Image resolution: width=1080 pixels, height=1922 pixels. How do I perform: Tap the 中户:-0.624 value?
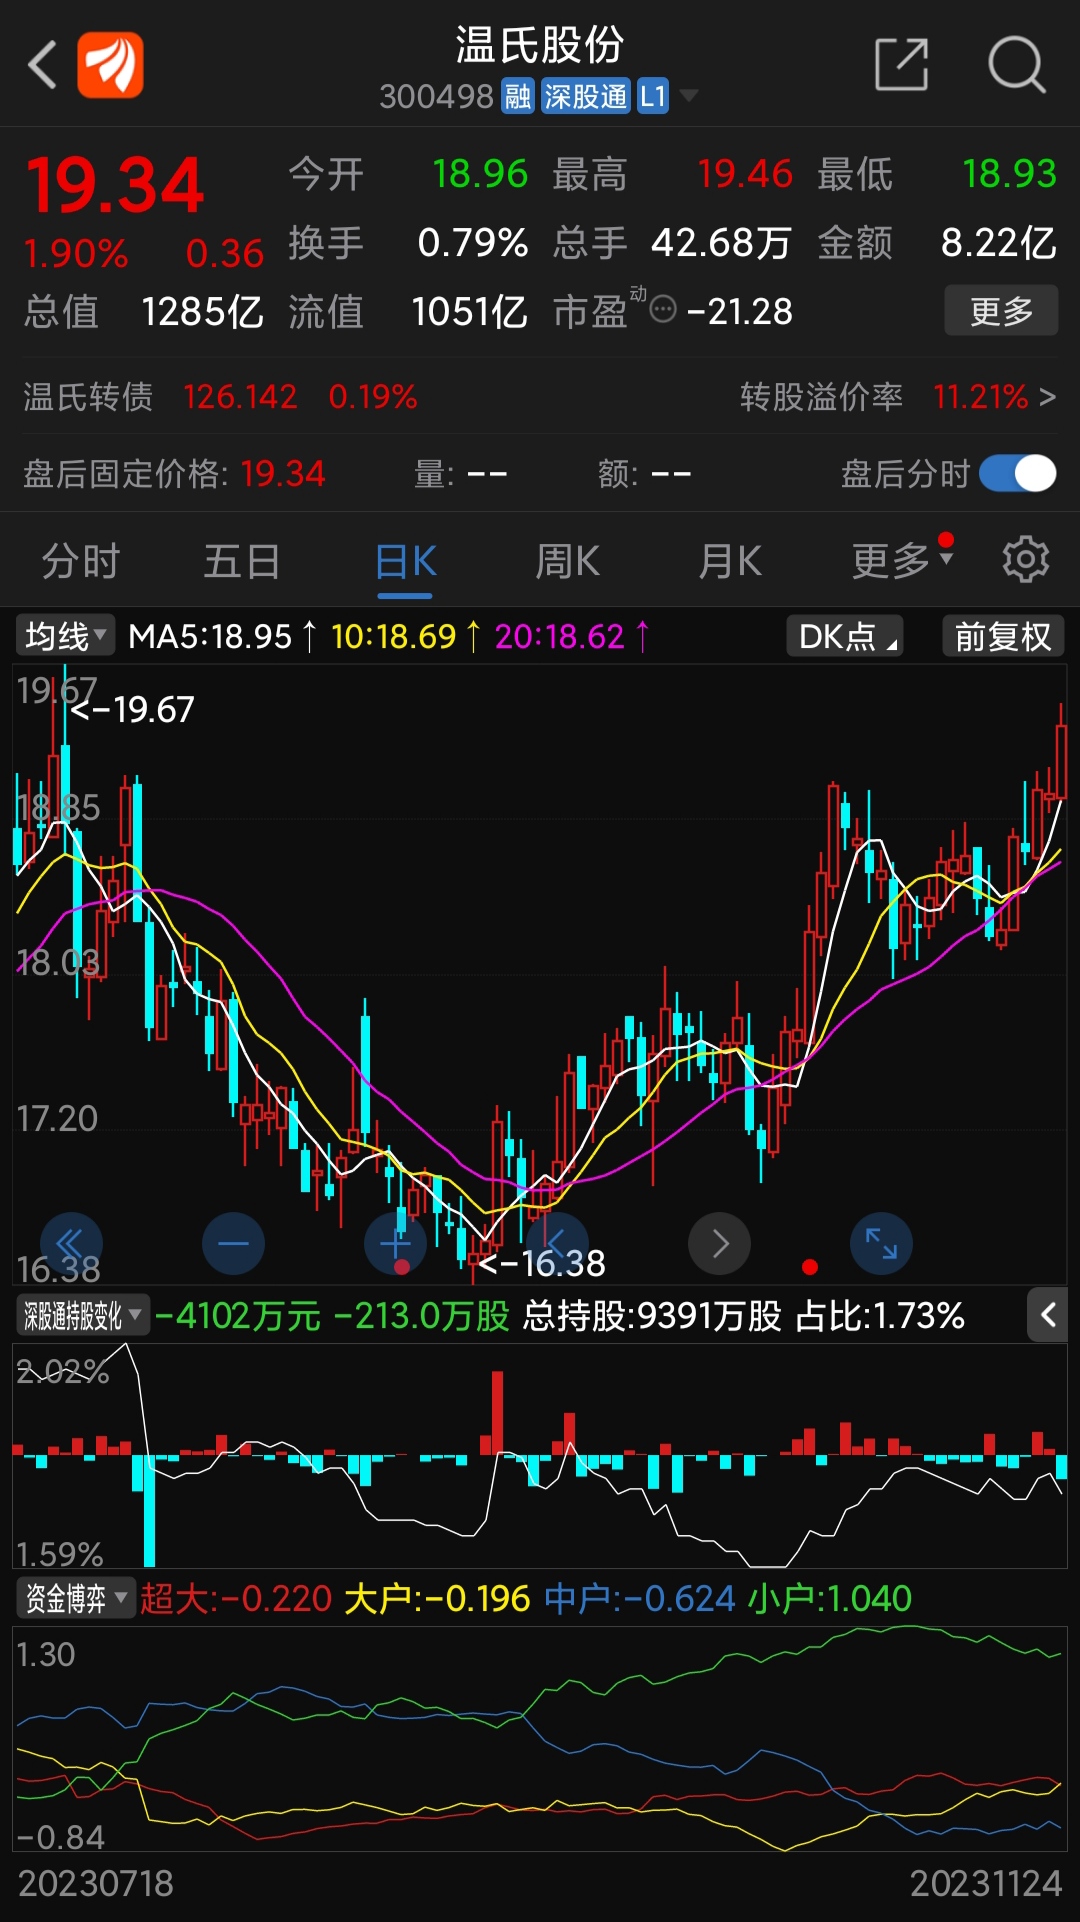tap(640, 1599)
